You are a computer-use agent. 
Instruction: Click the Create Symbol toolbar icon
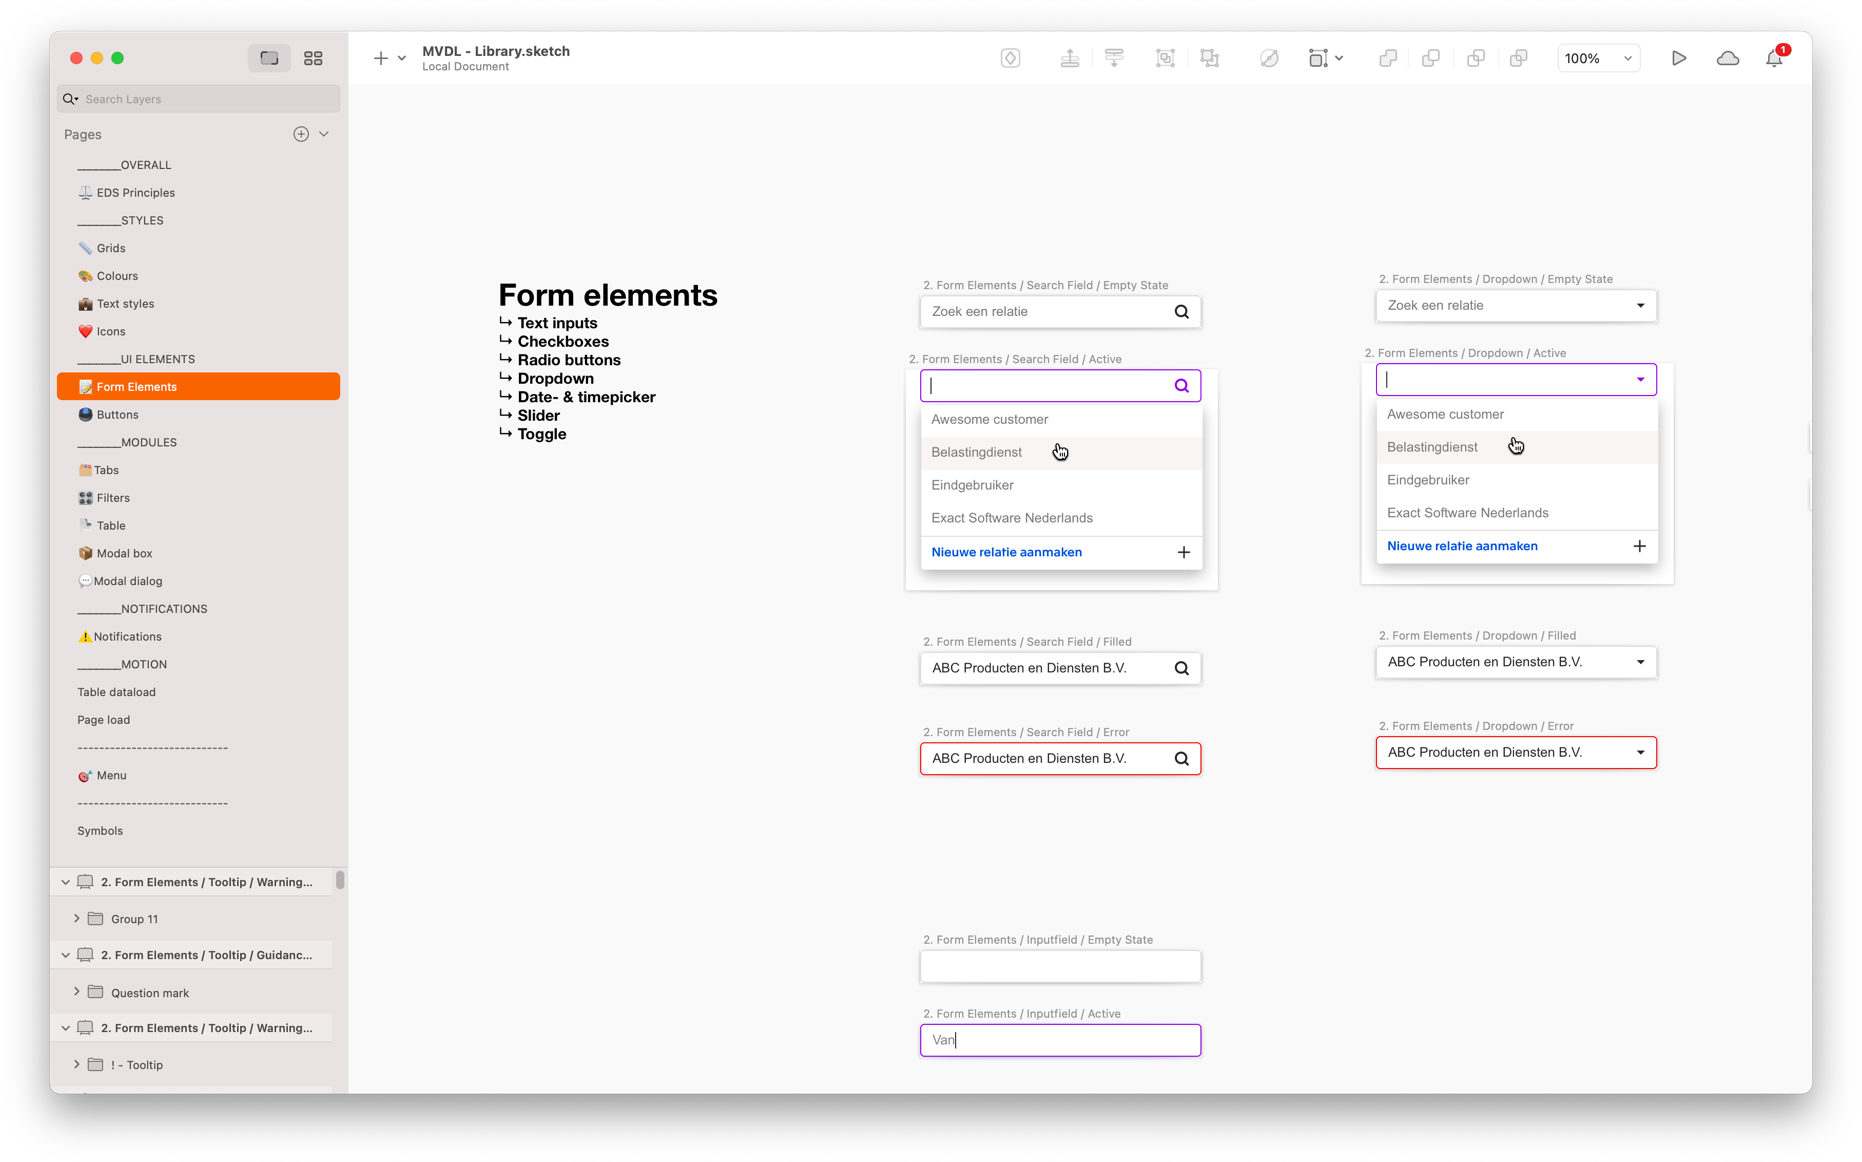pyautogui.click(x=1010, y=58)
